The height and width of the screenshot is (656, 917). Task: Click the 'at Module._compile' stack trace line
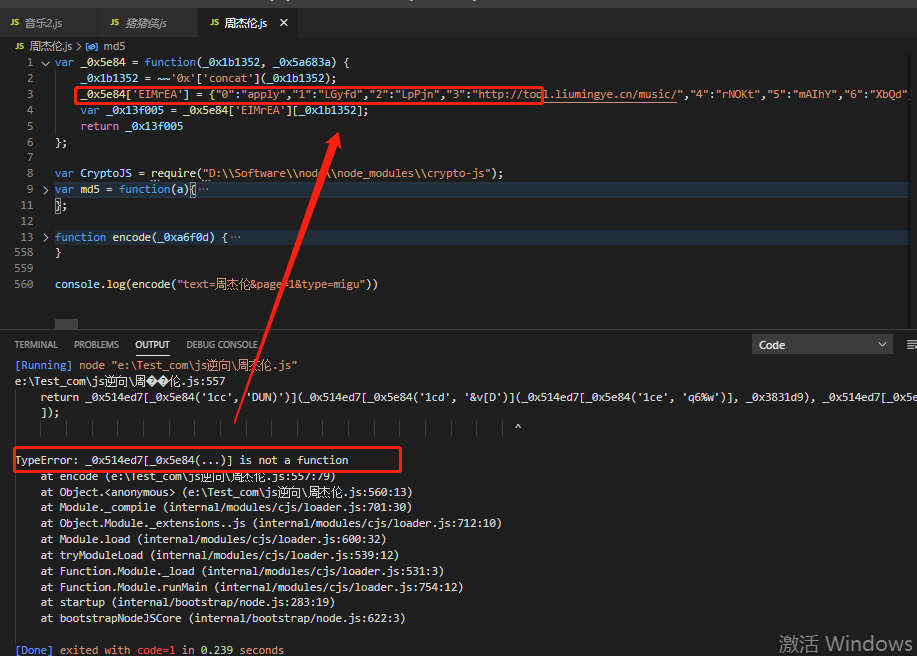226,507
